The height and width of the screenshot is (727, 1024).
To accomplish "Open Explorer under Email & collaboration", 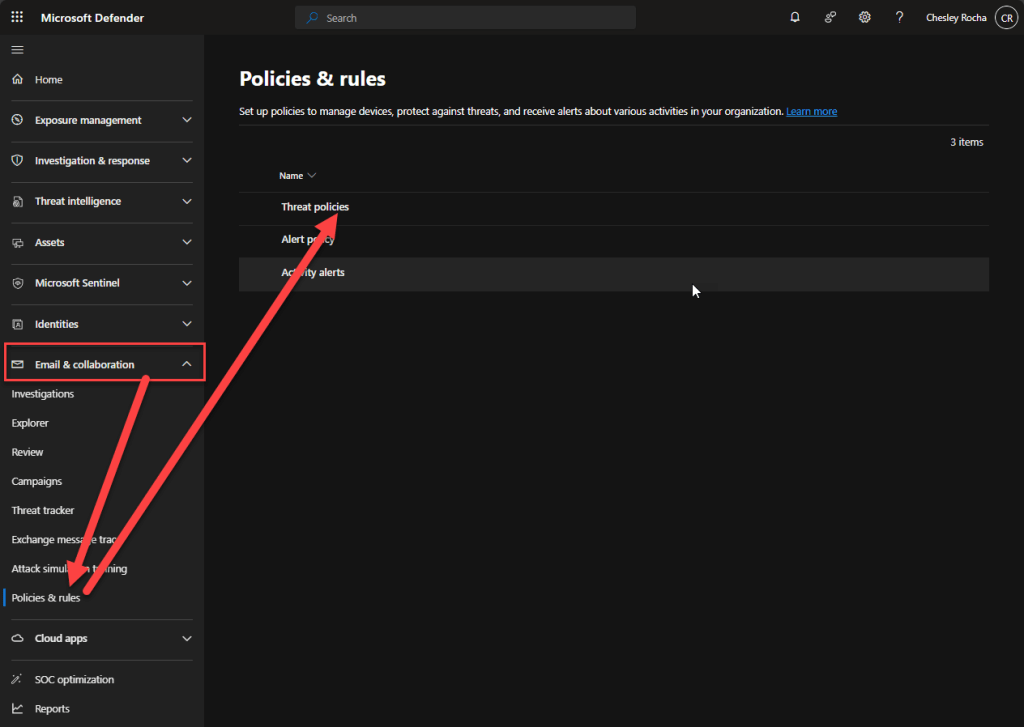I will click(x=30, y=423).
